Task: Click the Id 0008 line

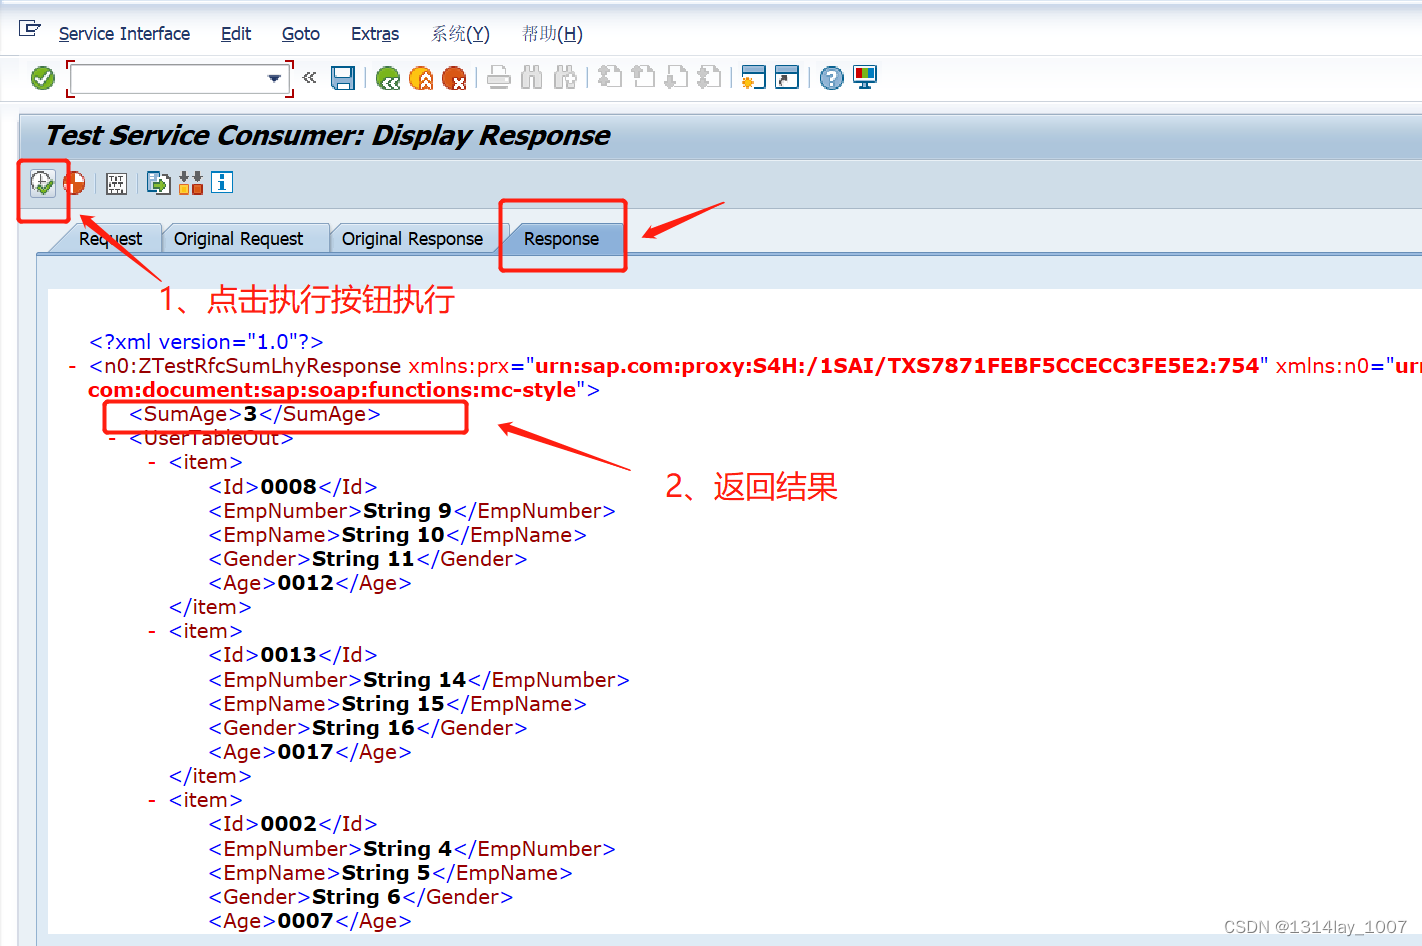Action: (293, 487)
